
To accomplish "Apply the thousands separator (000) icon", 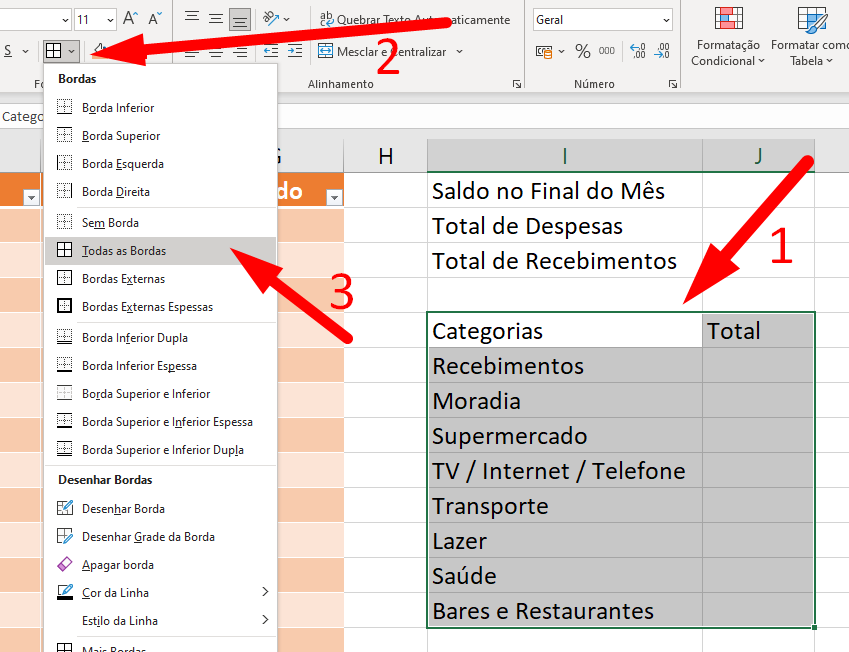I will 606,51.
